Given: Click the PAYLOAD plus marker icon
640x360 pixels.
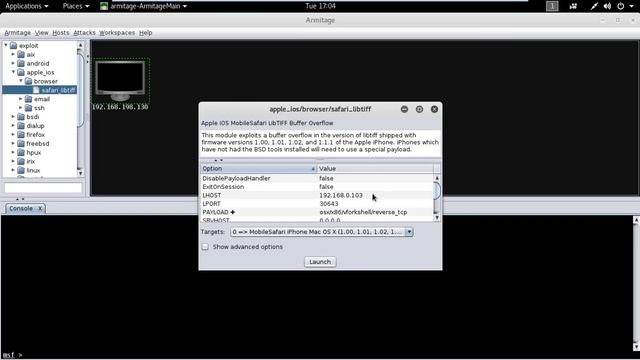Looking at the screenshot, I should [x=233, y=212].
